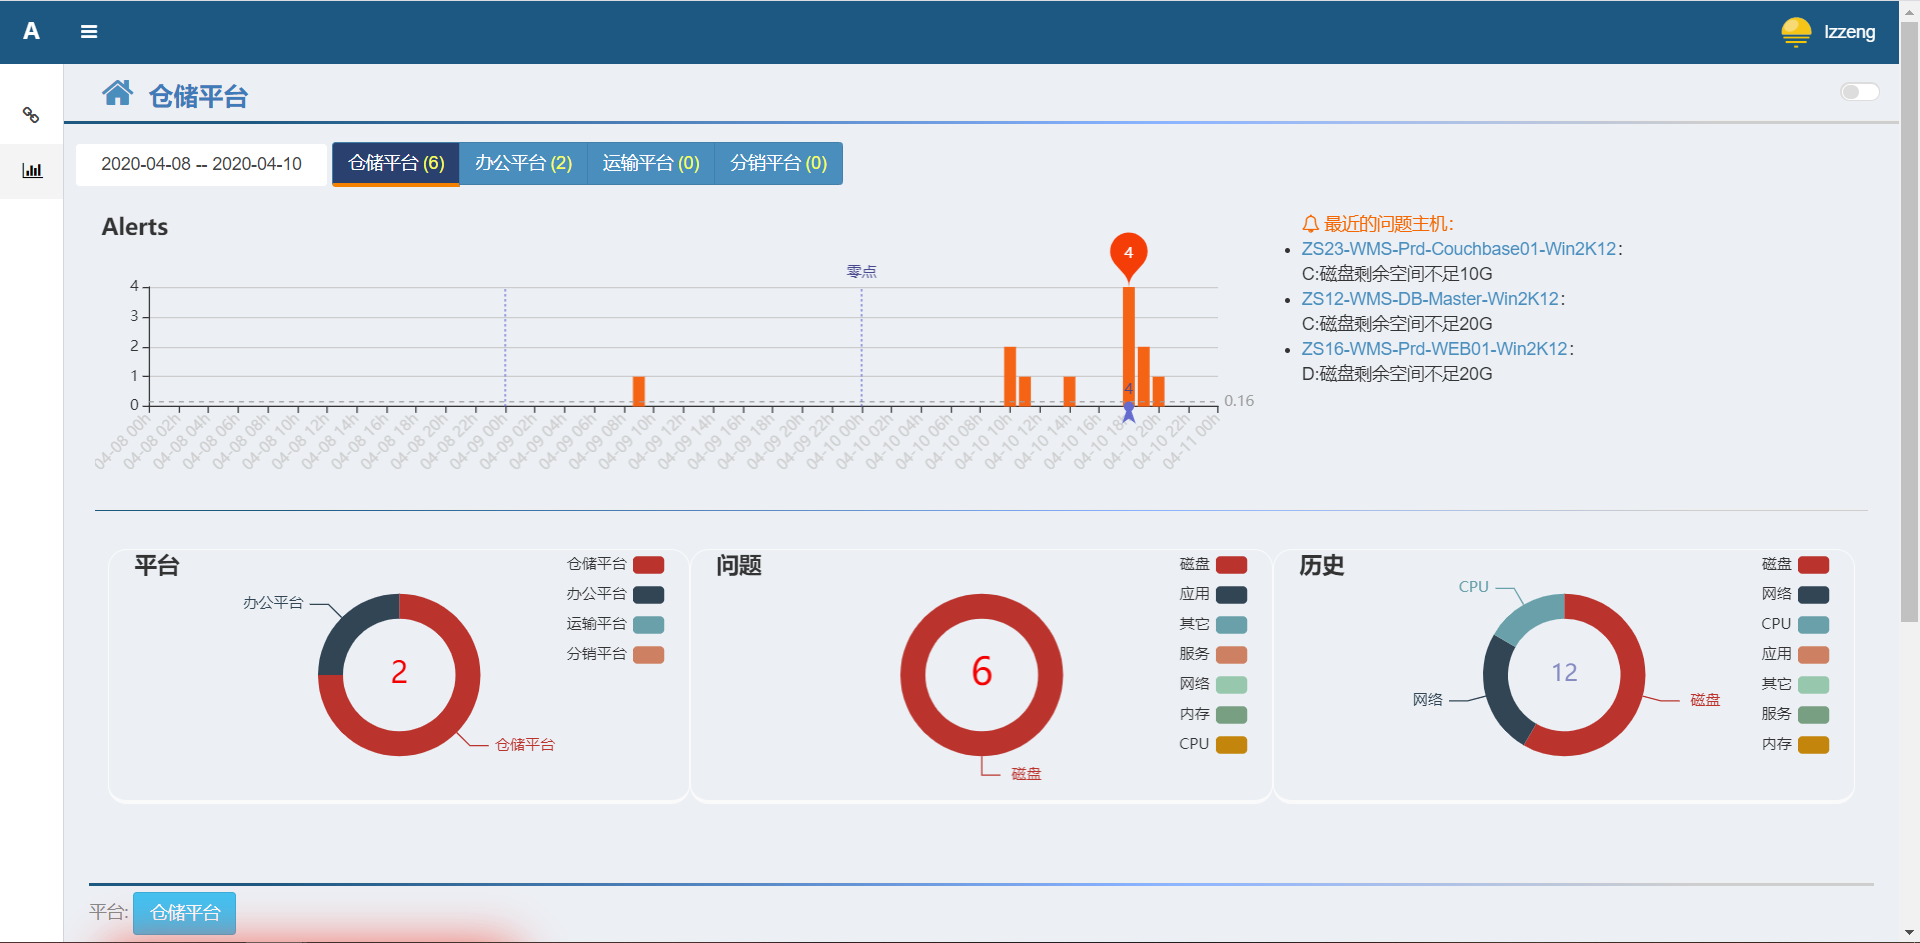This screenshot has width=1920, height=943.
Task: Click the sun avatar icon
Action: (1796, 32)
